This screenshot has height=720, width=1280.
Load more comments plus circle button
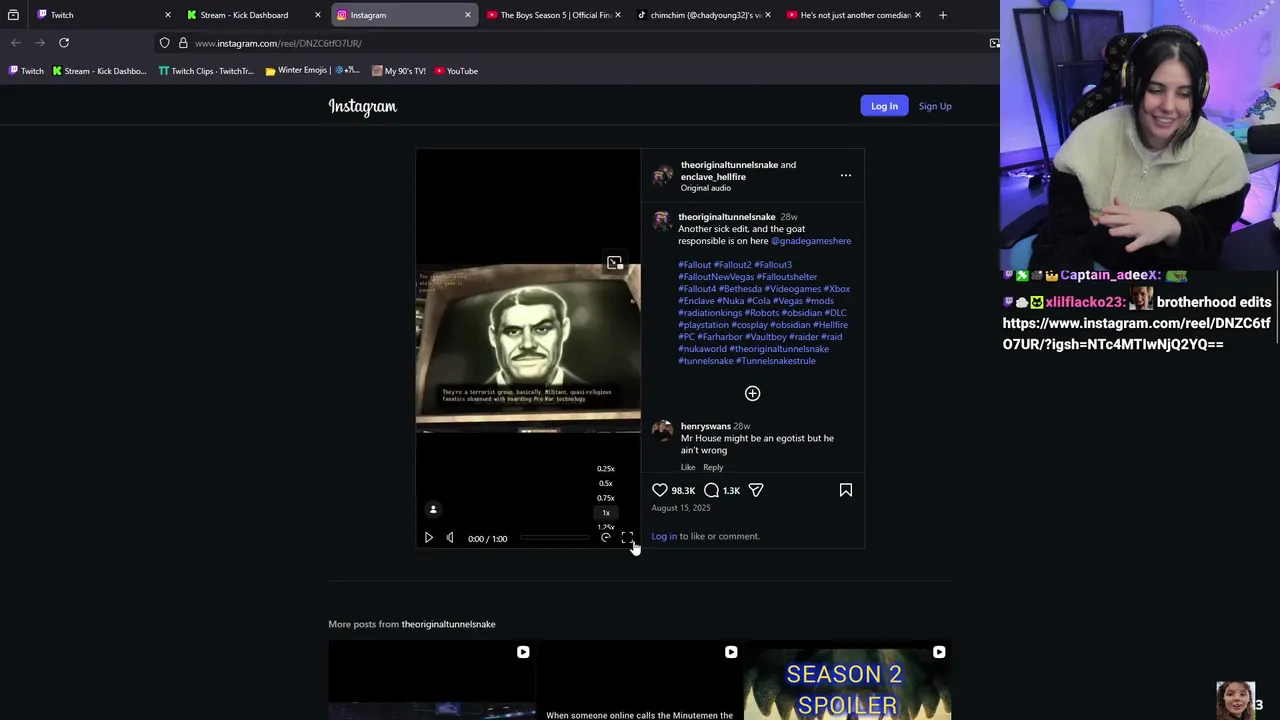752,393
